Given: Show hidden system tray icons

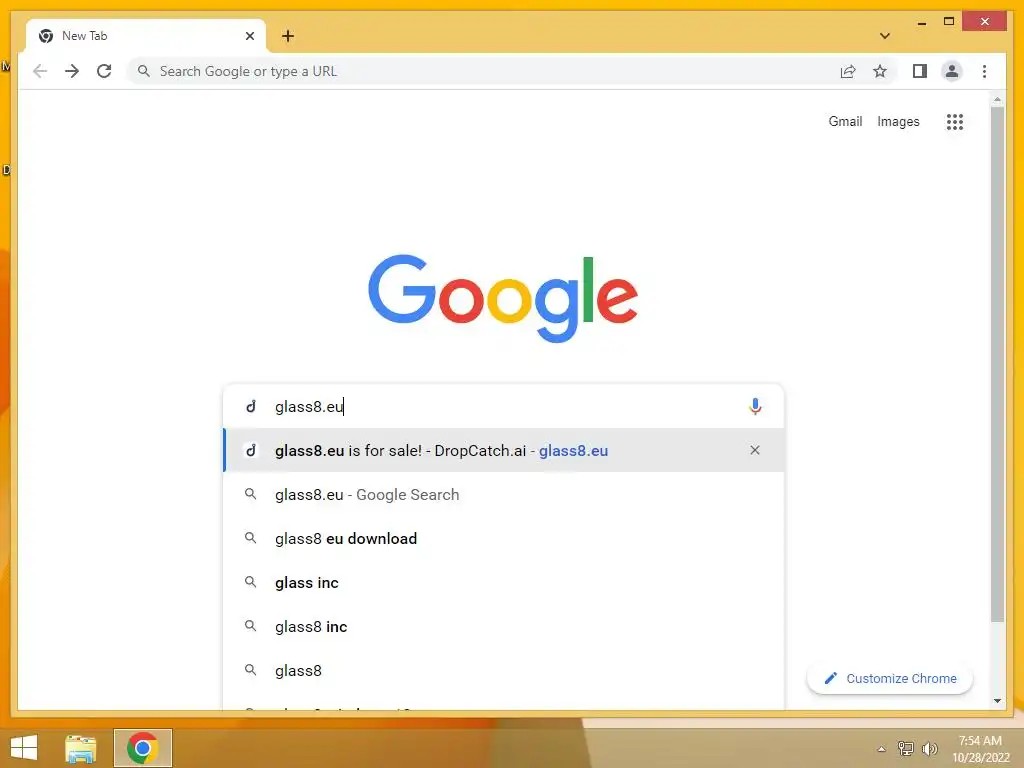Looking at the screenshot, I should click(881, 749).
